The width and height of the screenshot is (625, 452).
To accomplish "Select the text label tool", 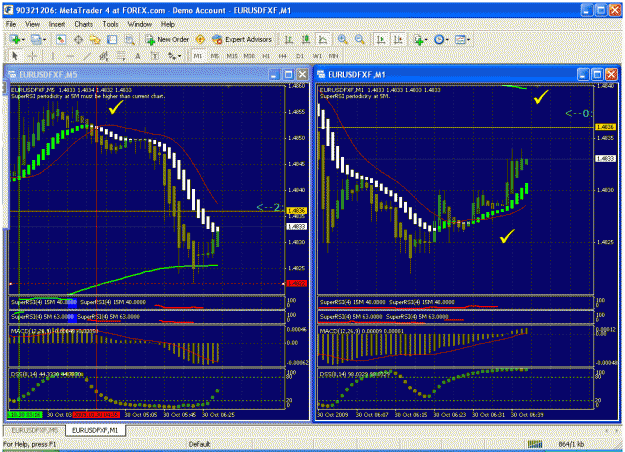I will coord(155,56).
